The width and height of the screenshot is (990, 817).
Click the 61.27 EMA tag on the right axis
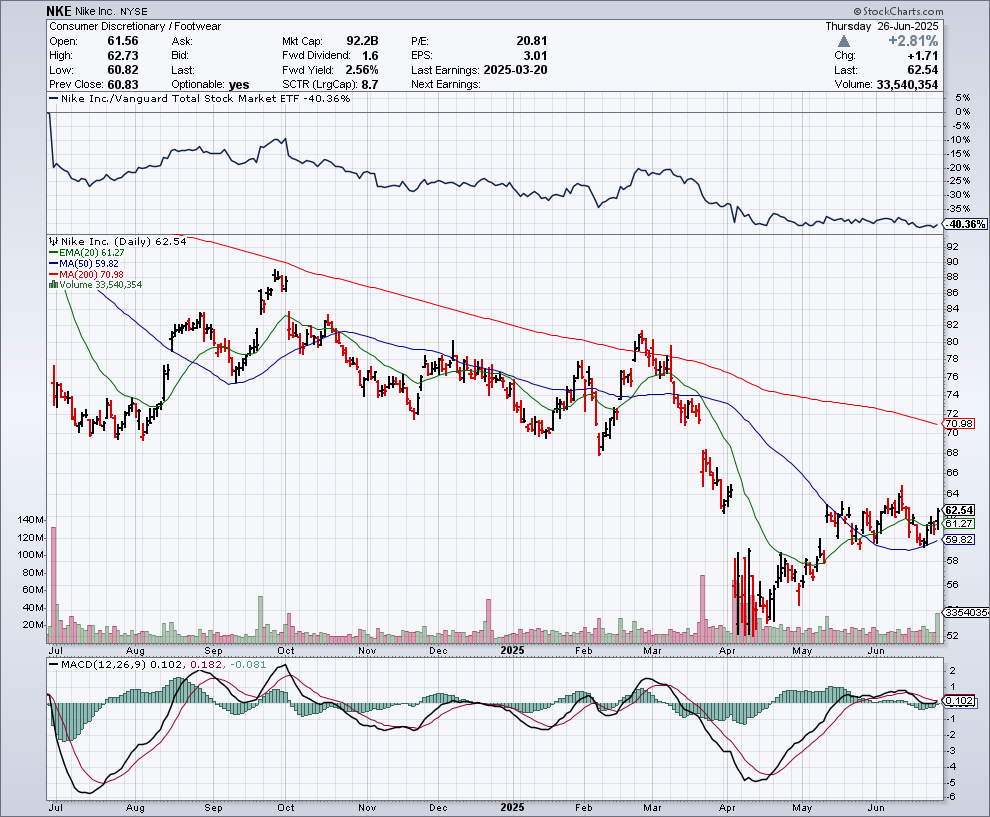click(x=960, y=523)
